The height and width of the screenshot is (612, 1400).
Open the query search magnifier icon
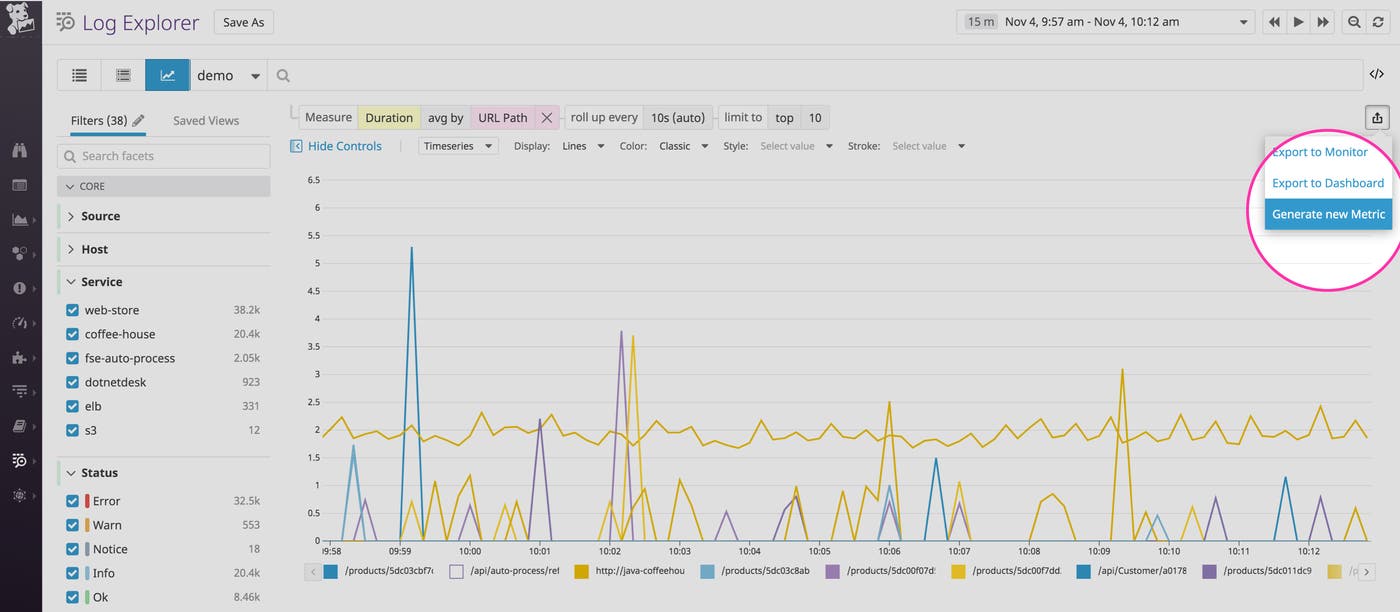tap(283, 74)
